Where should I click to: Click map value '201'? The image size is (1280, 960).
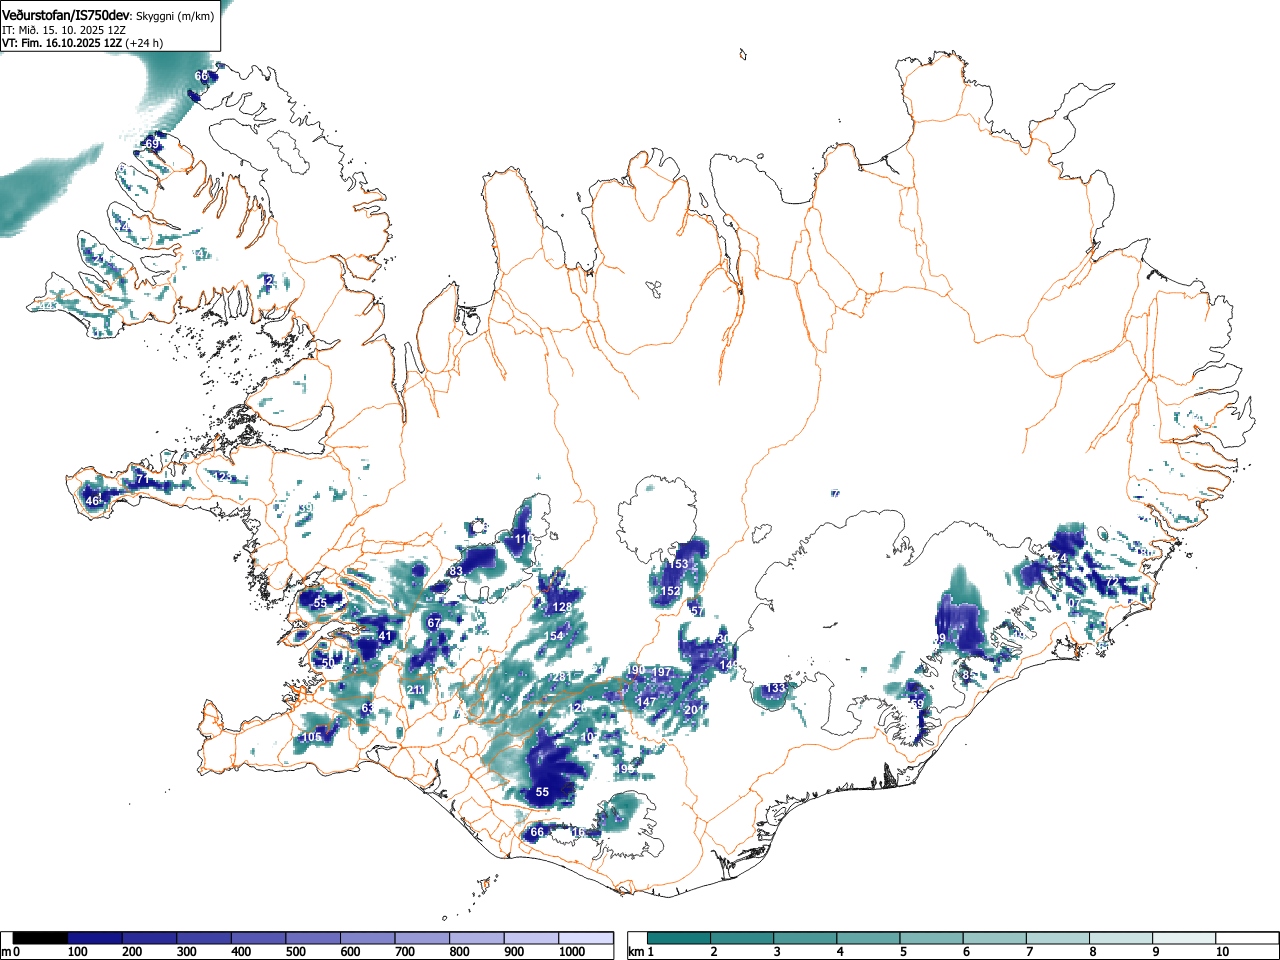(694, 709)
